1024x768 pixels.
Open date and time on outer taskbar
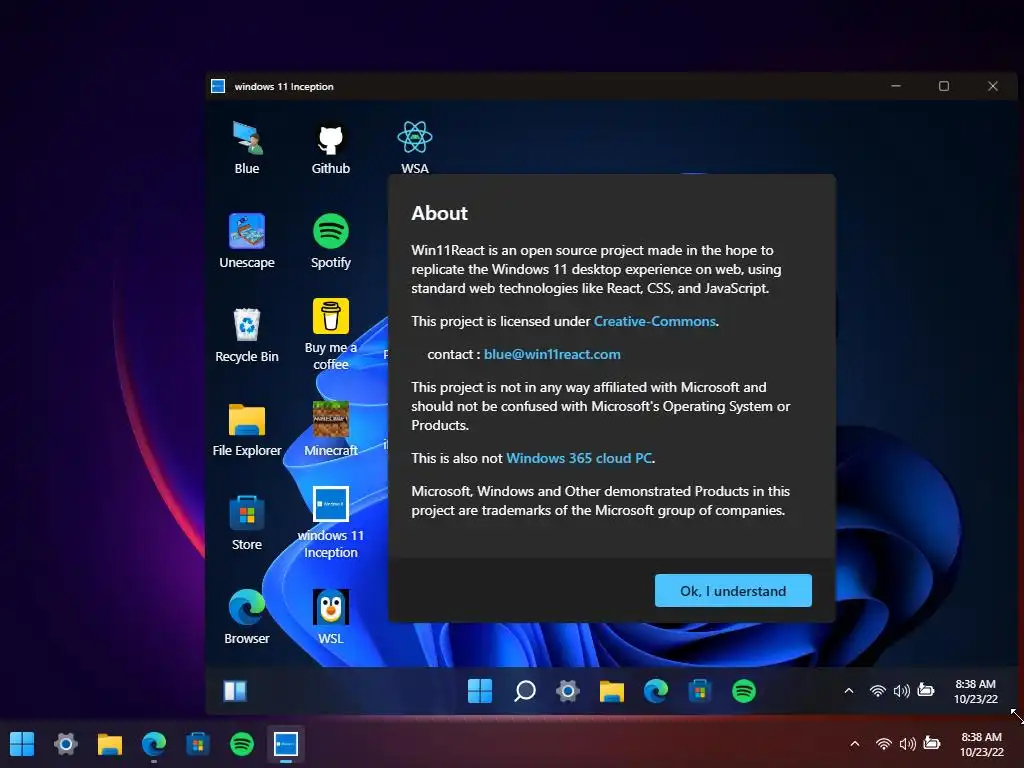(982, 744)
